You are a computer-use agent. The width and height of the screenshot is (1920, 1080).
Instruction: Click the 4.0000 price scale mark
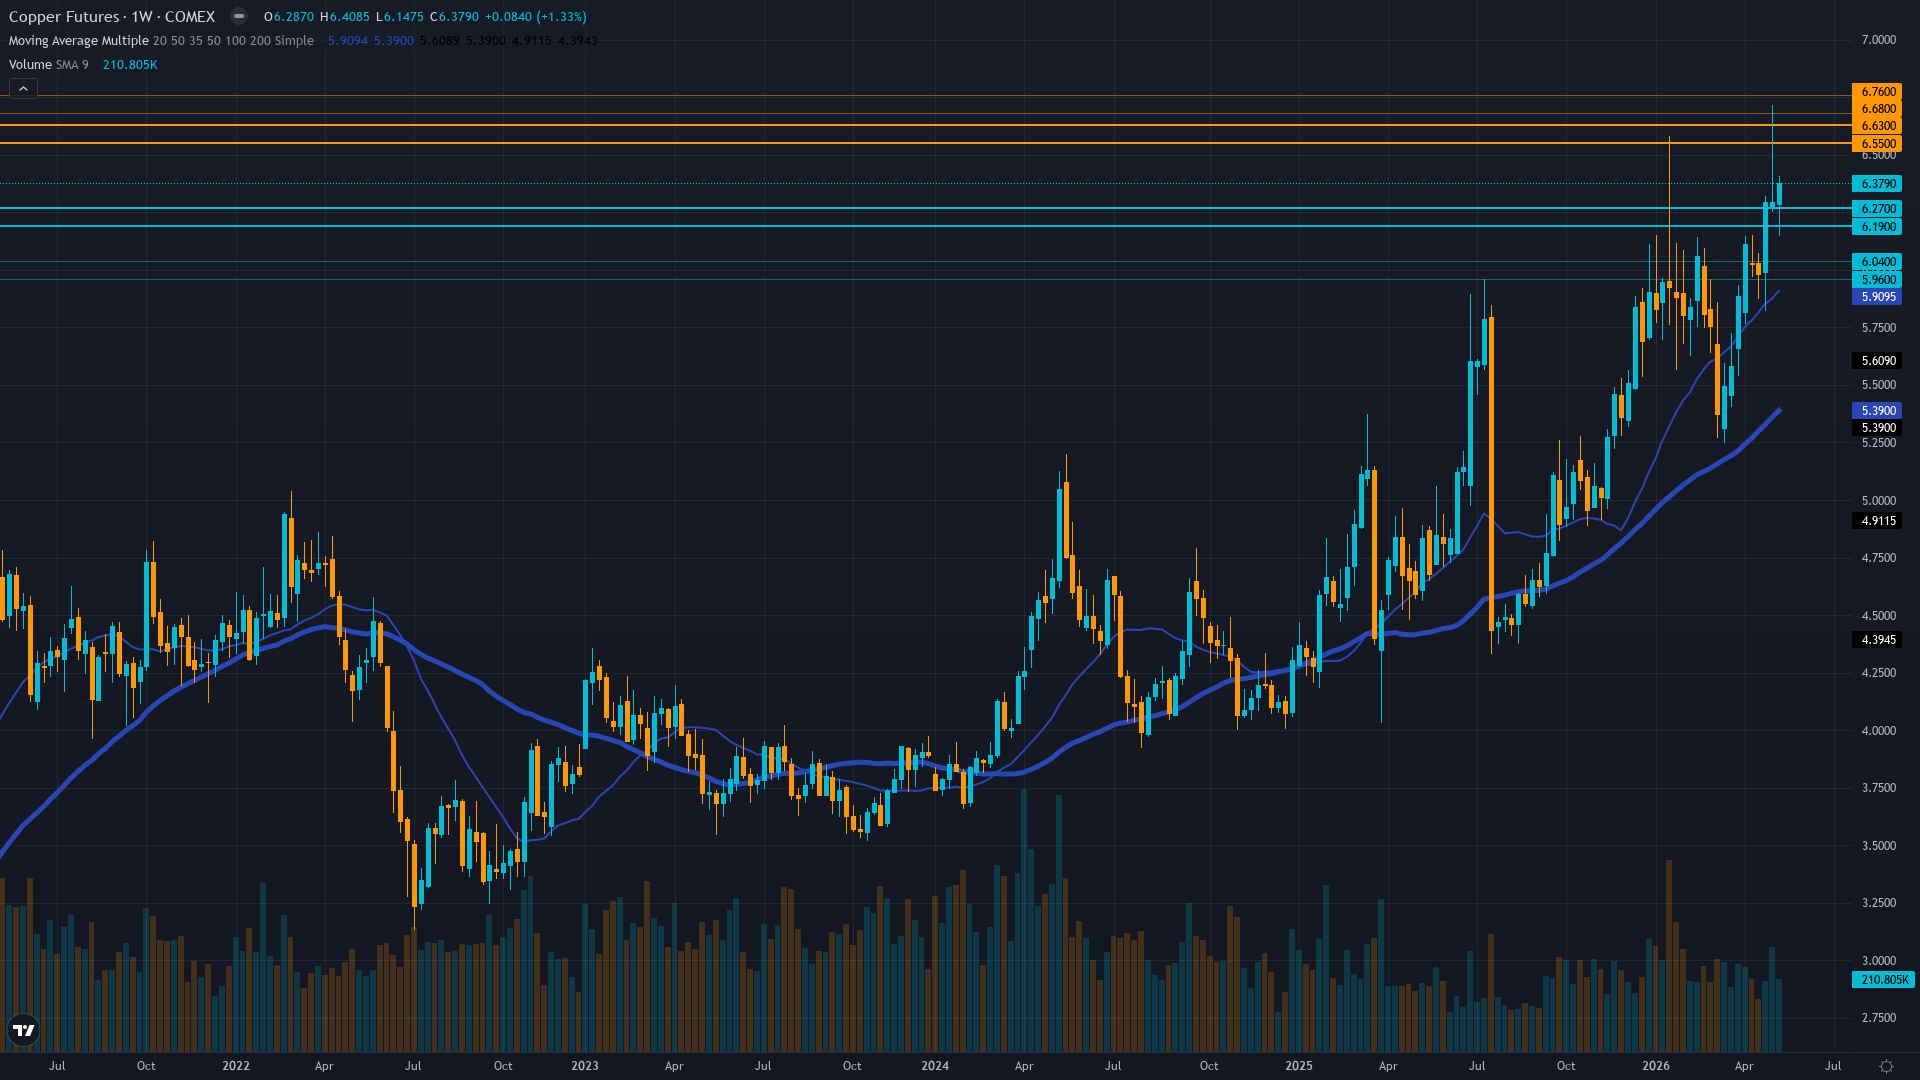[1878, 731]
